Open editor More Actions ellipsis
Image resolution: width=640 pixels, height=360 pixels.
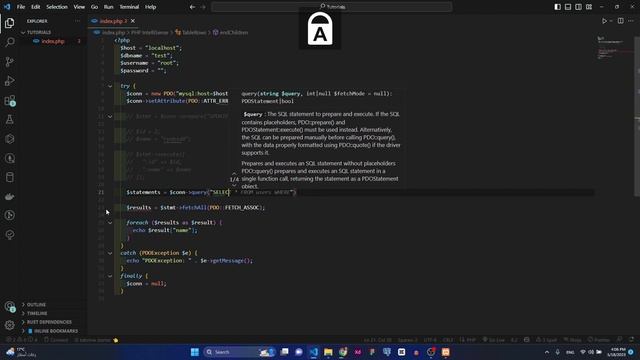click(x=631, y=21)
